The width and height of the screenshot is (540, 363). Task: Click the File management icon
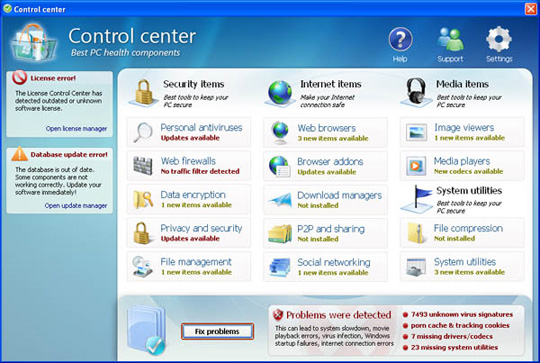(142, 267)
